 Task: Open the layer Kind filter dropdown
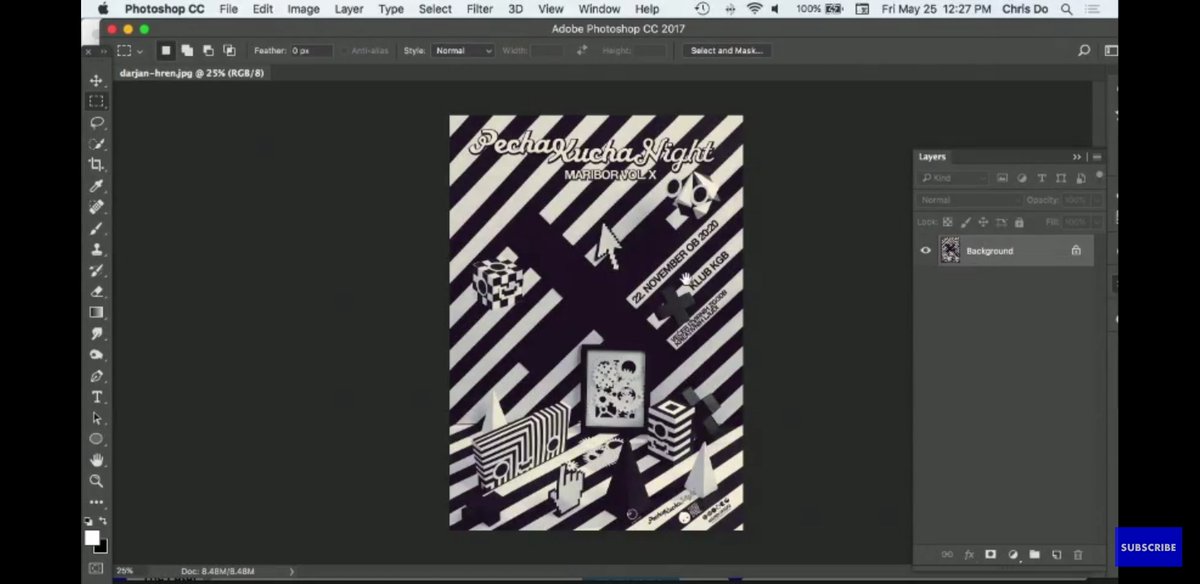pyautogui.click(x=953, y=178)
